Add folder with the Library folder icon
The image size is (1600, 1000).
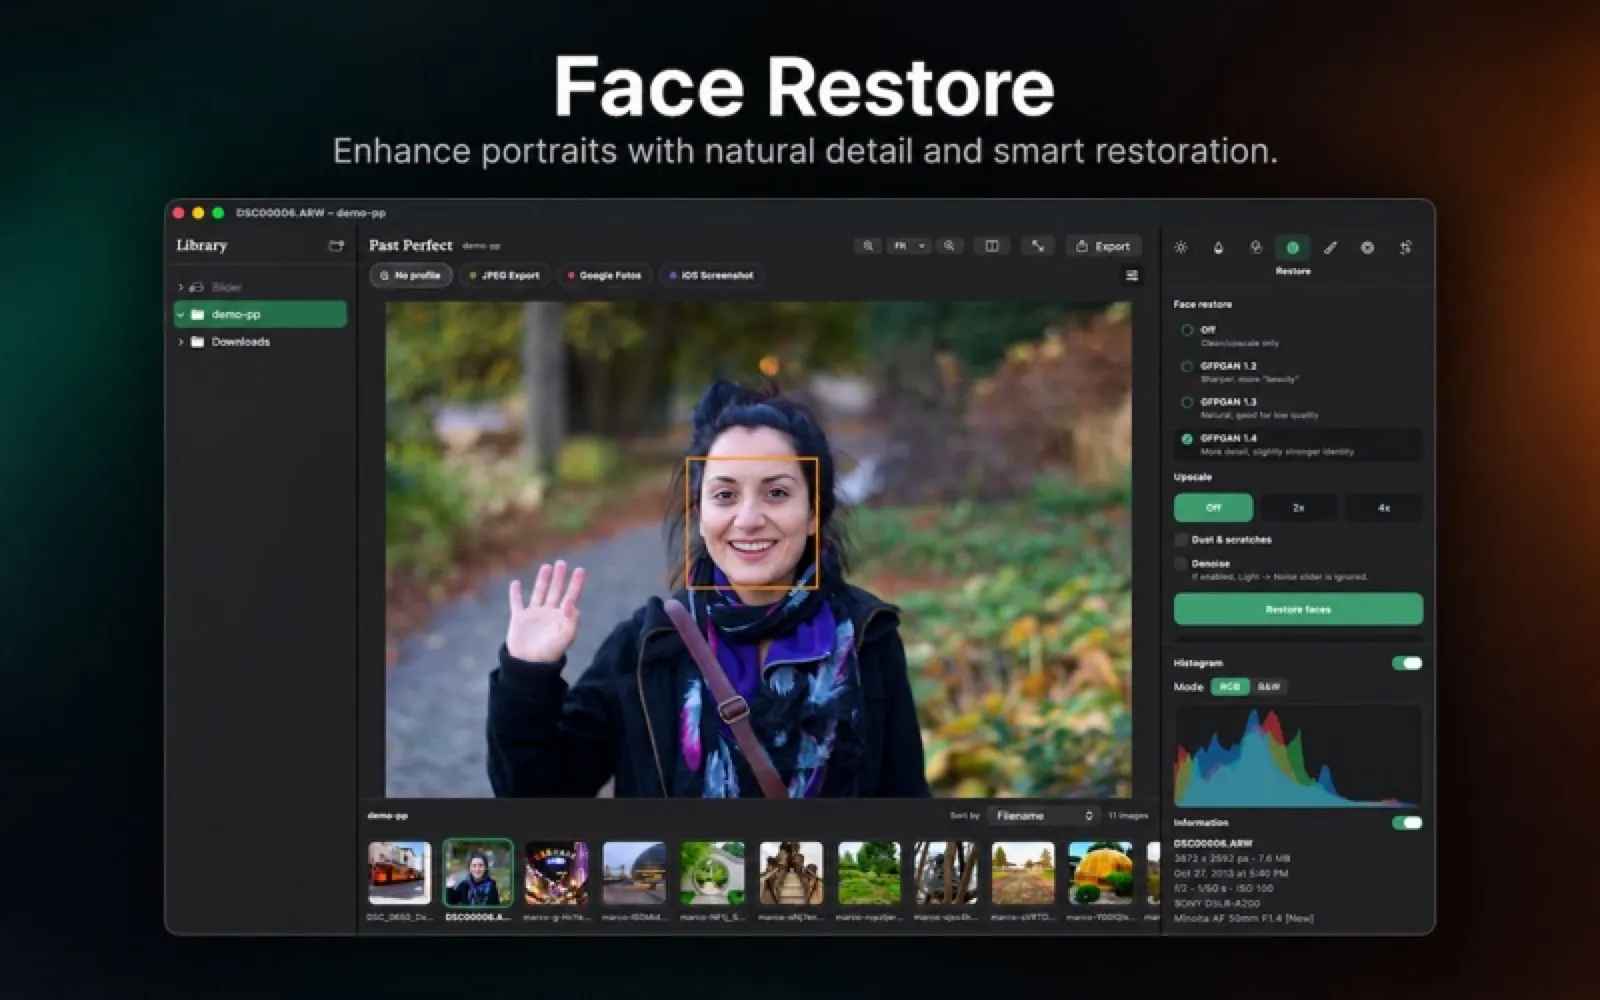coord(336,246)
